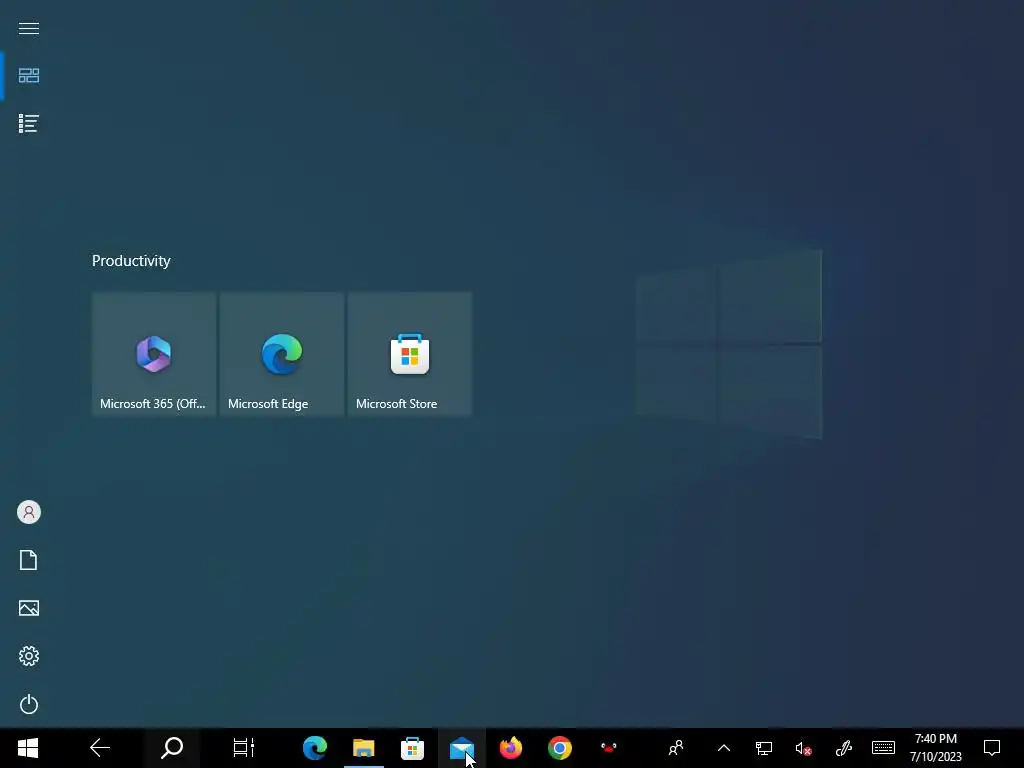Show hidden system tray icons
This screenshot has width=1024, height=768.
pos(724,748)
